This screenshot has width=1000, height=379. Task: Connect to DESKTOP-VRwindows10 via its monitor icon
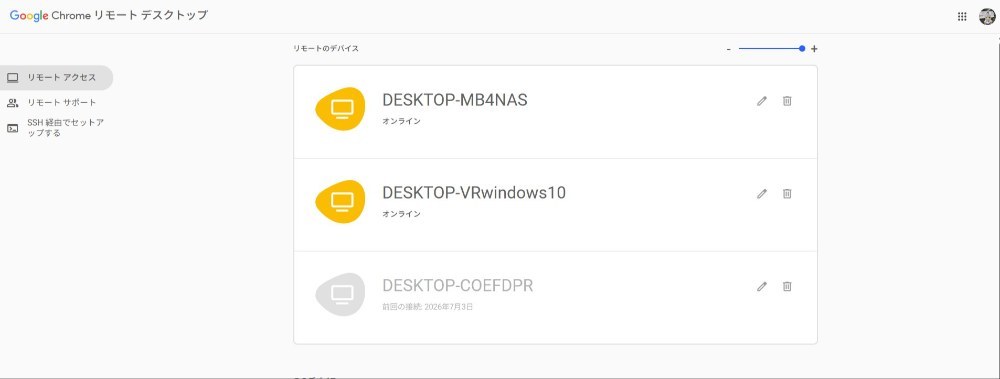point(341,202)
